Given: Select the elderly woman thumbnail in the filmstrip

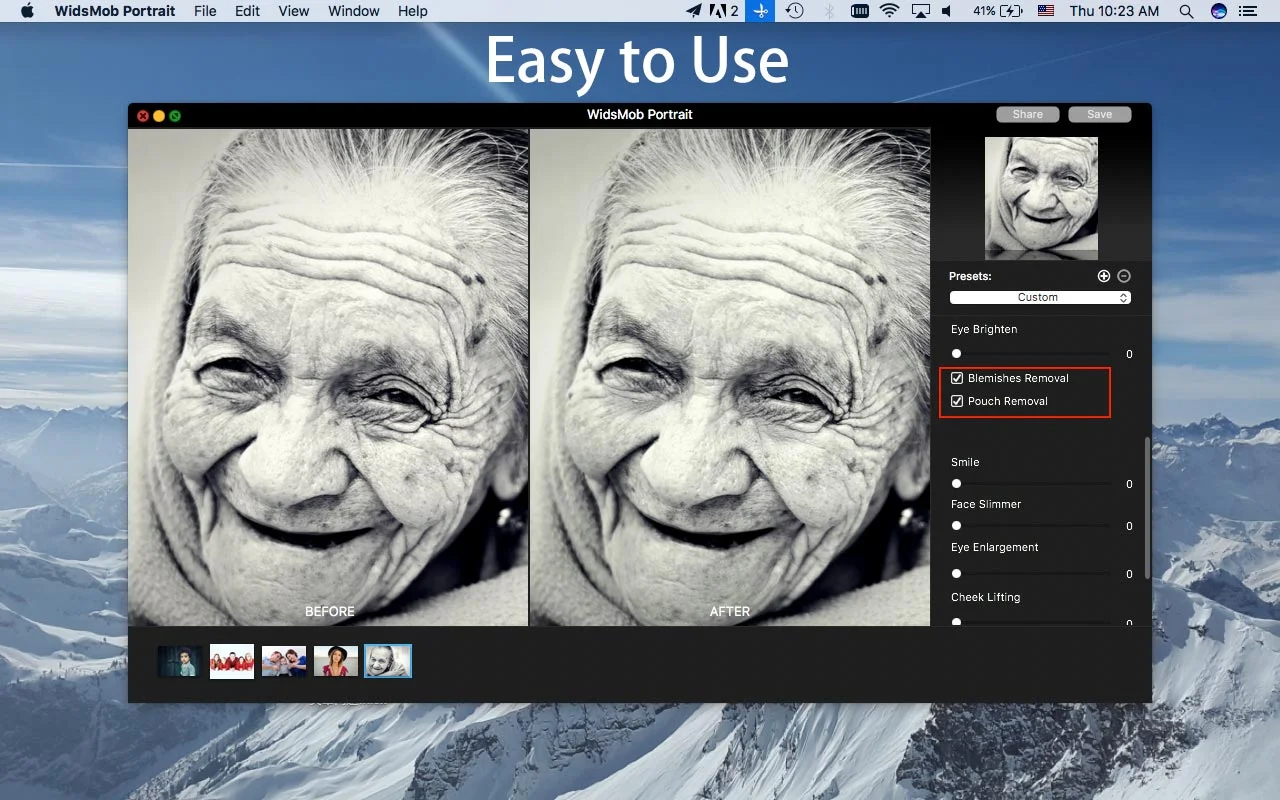Looking at the screenshot, I should [388, 660].
